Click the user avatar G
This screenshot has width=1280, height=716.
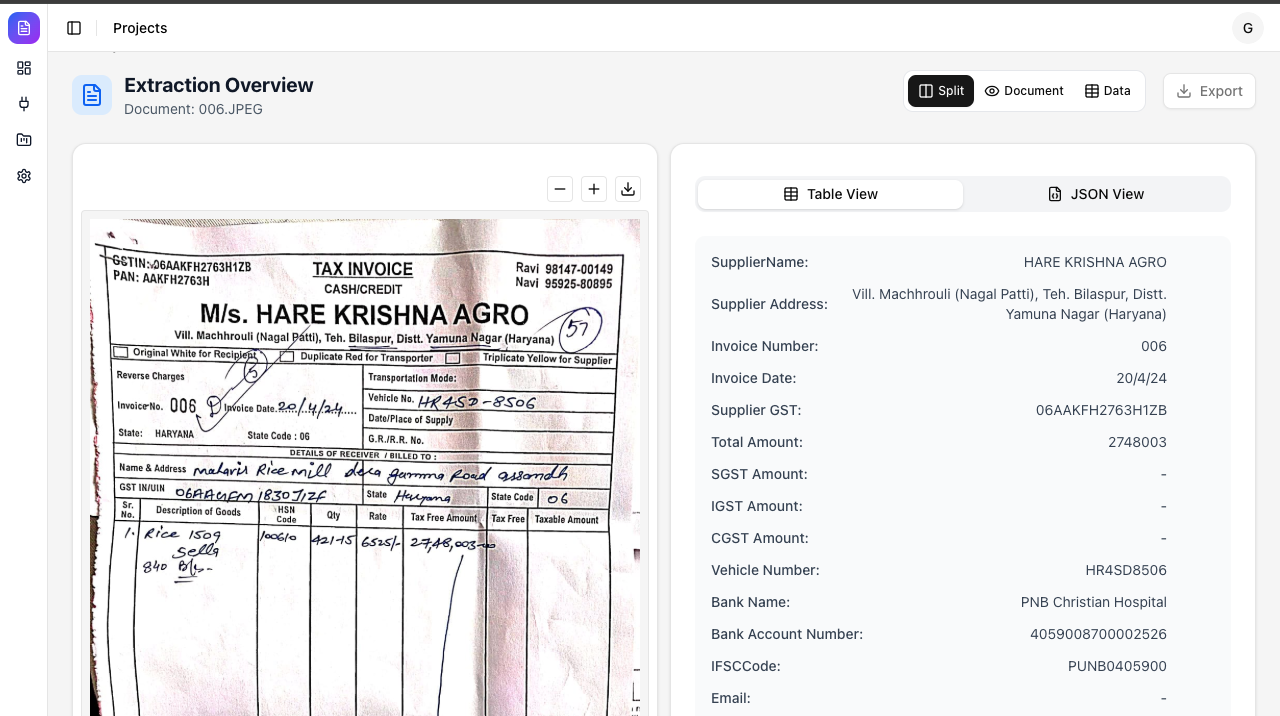coord(1248,28)
